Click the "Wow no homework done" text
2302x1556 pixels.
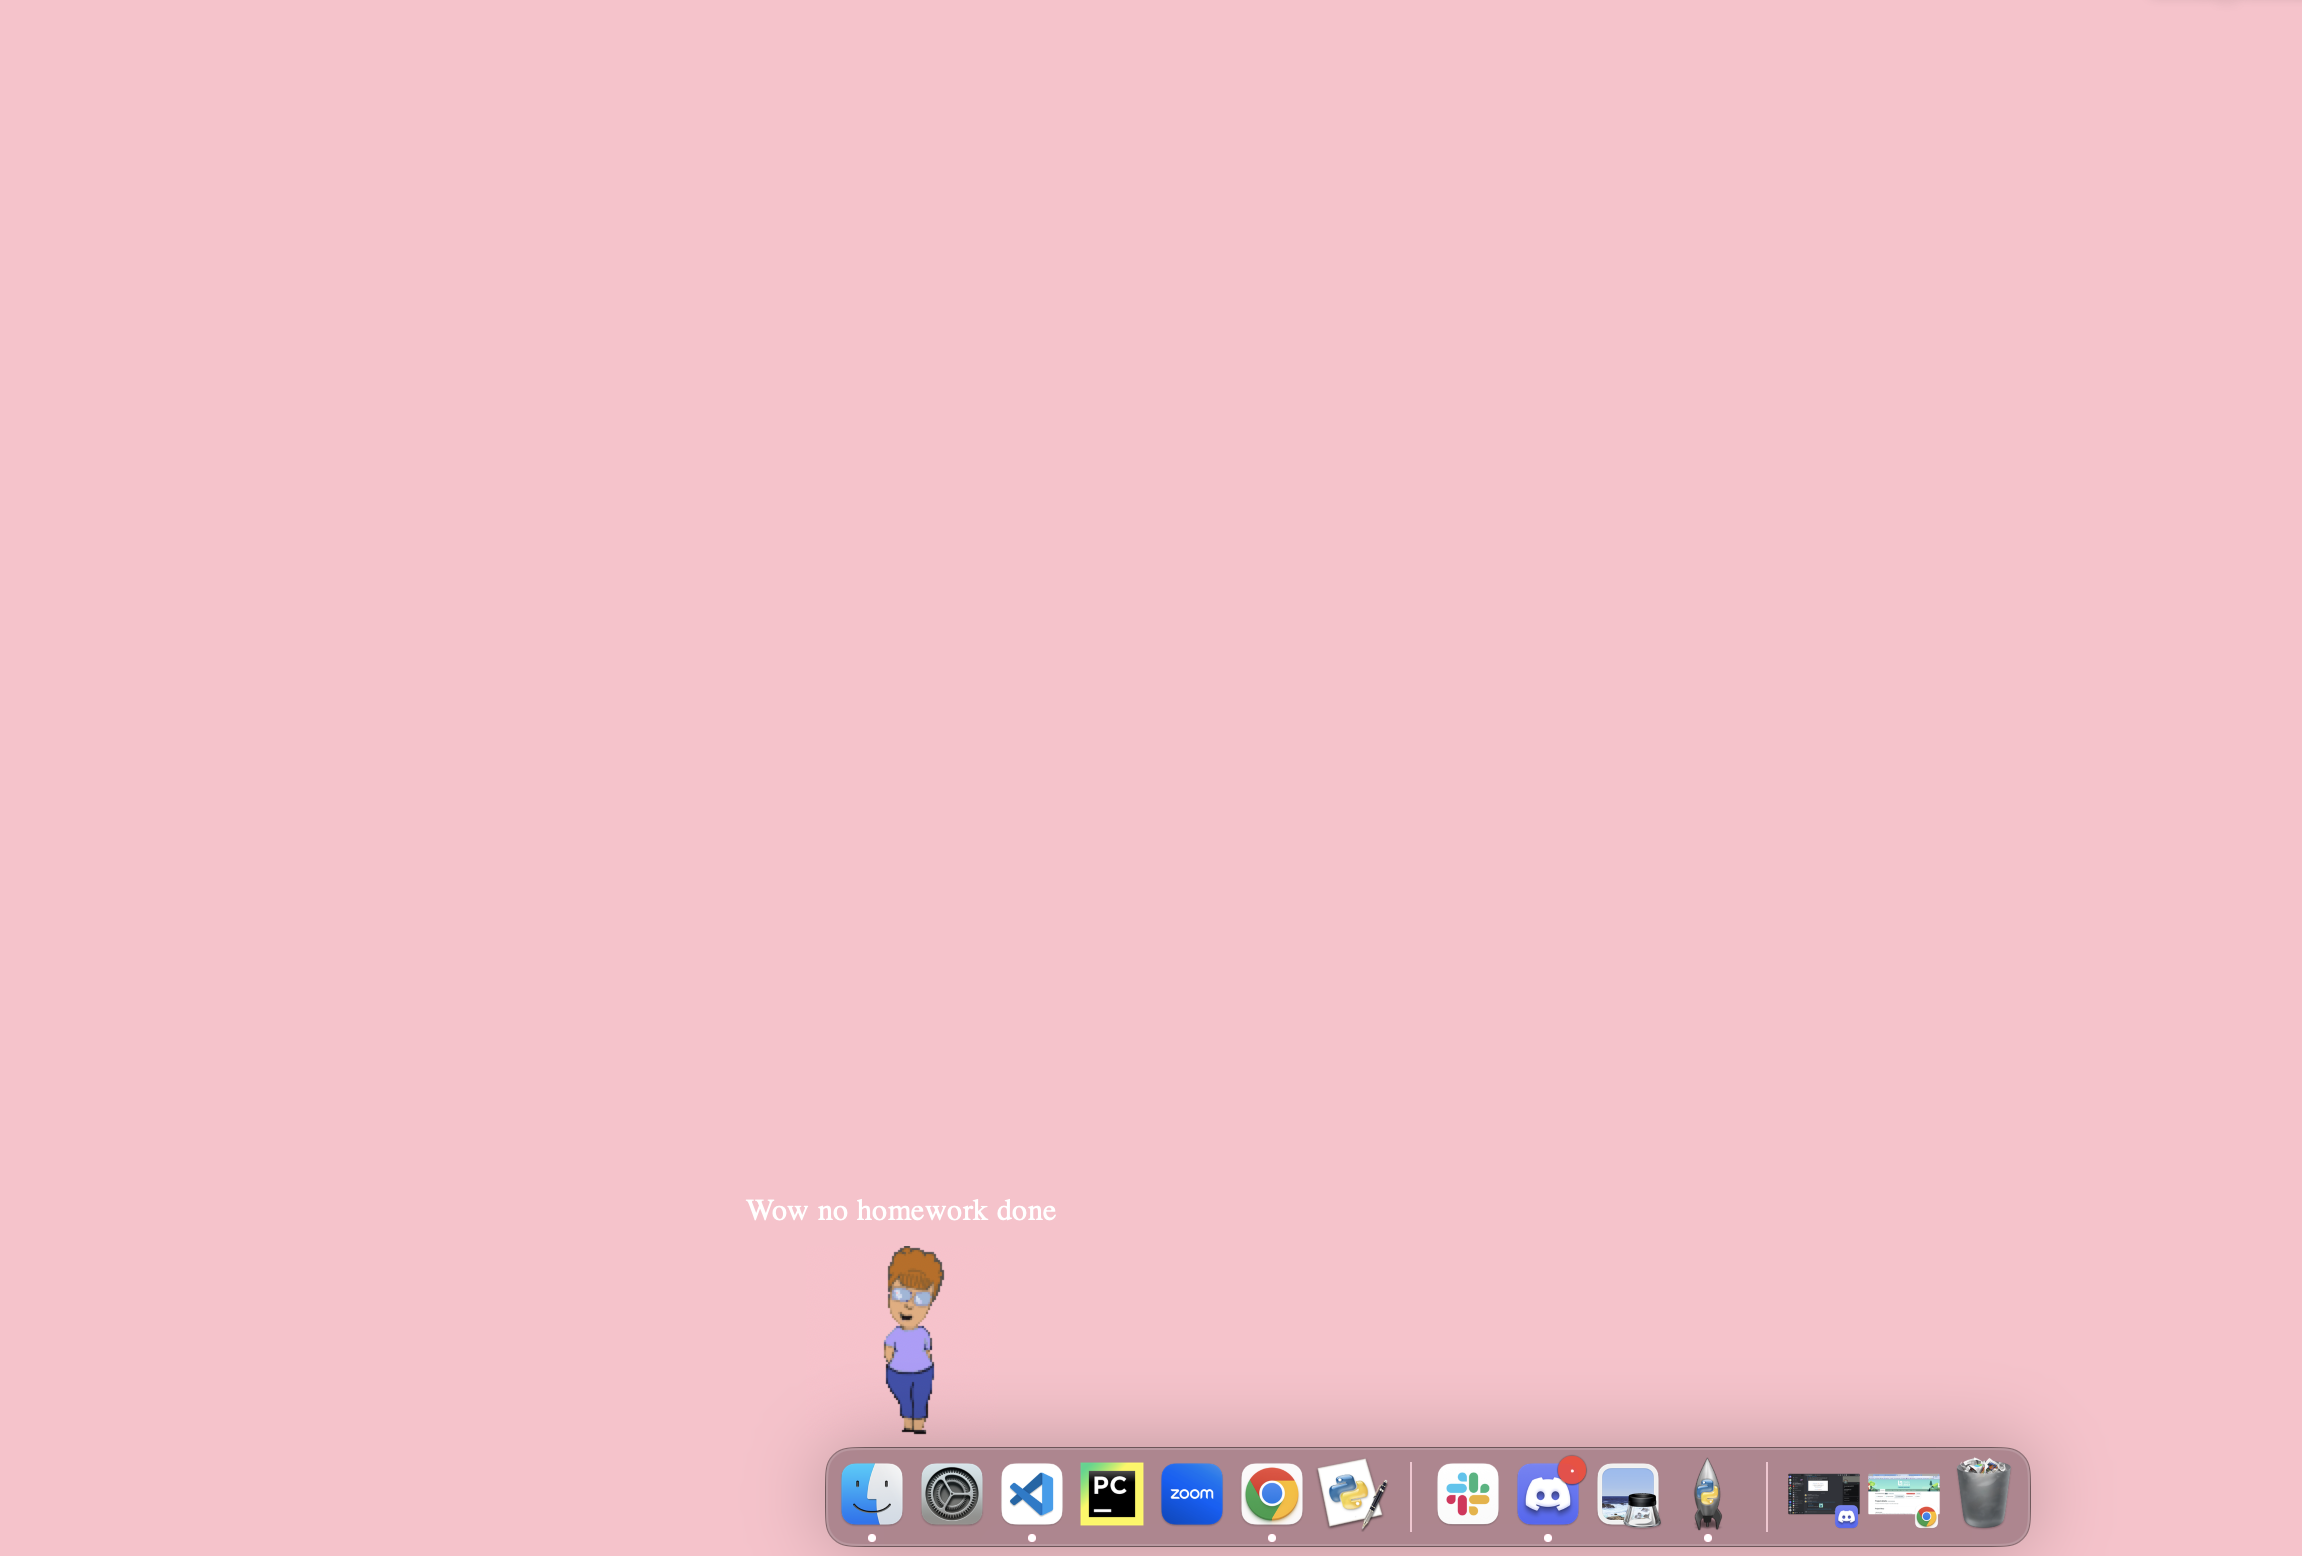coord(900,1210)
